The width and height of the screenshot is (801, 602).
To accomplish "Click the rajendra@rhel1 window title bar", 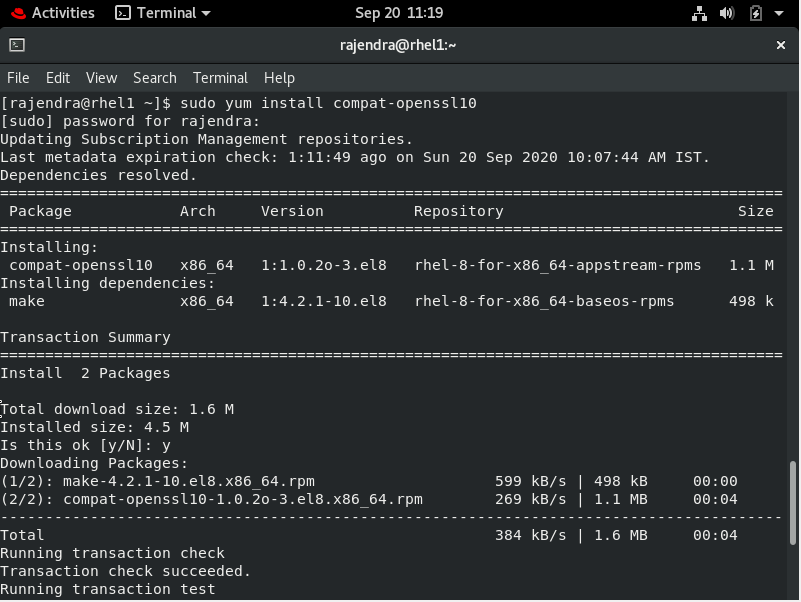I will coord(399,45).
